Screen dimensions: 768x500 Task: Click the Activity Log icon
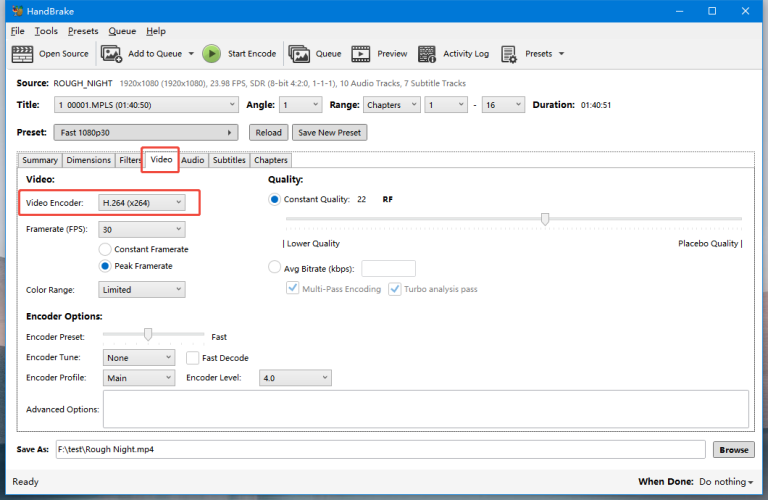pos(427,54)
